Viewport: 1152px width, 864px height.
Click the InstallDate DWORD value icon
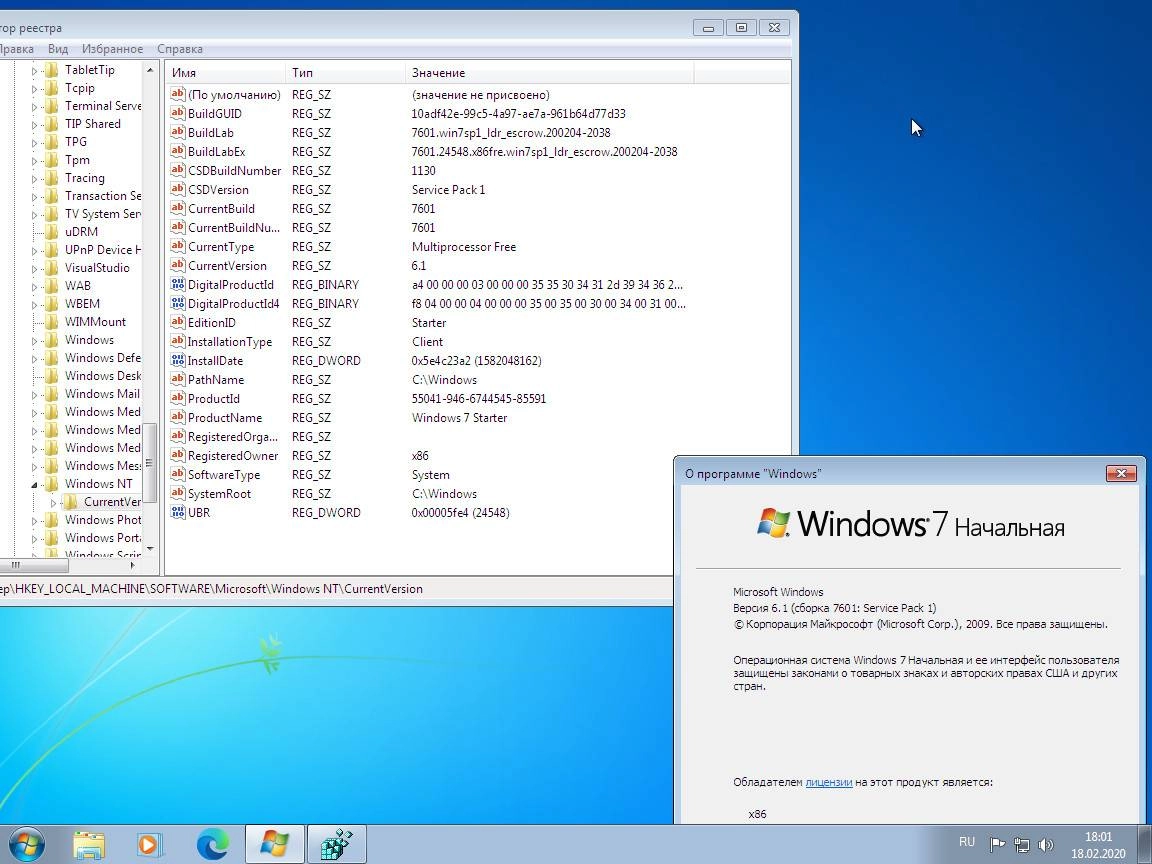point(177,361)
